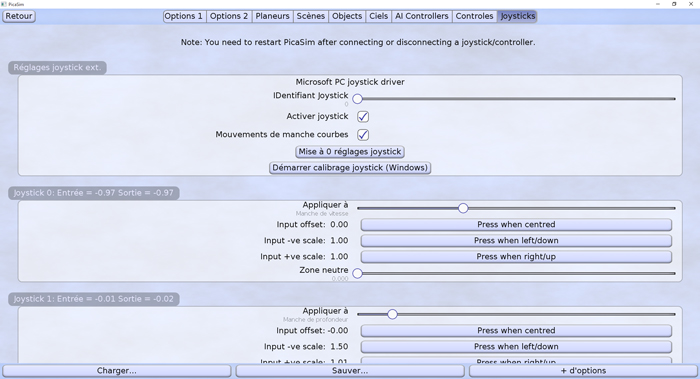Viewport: 700px width, 379px height.
Task: Click the IDentifiant Joystick slider handle
Action: pyautogui.click(x=358, y=99)
